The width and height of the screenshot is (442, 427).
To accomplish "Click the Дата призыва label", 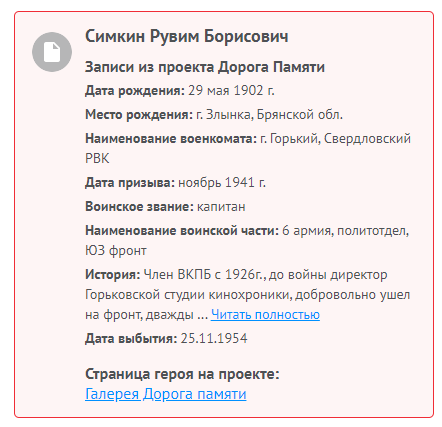I will pos(130,183).
